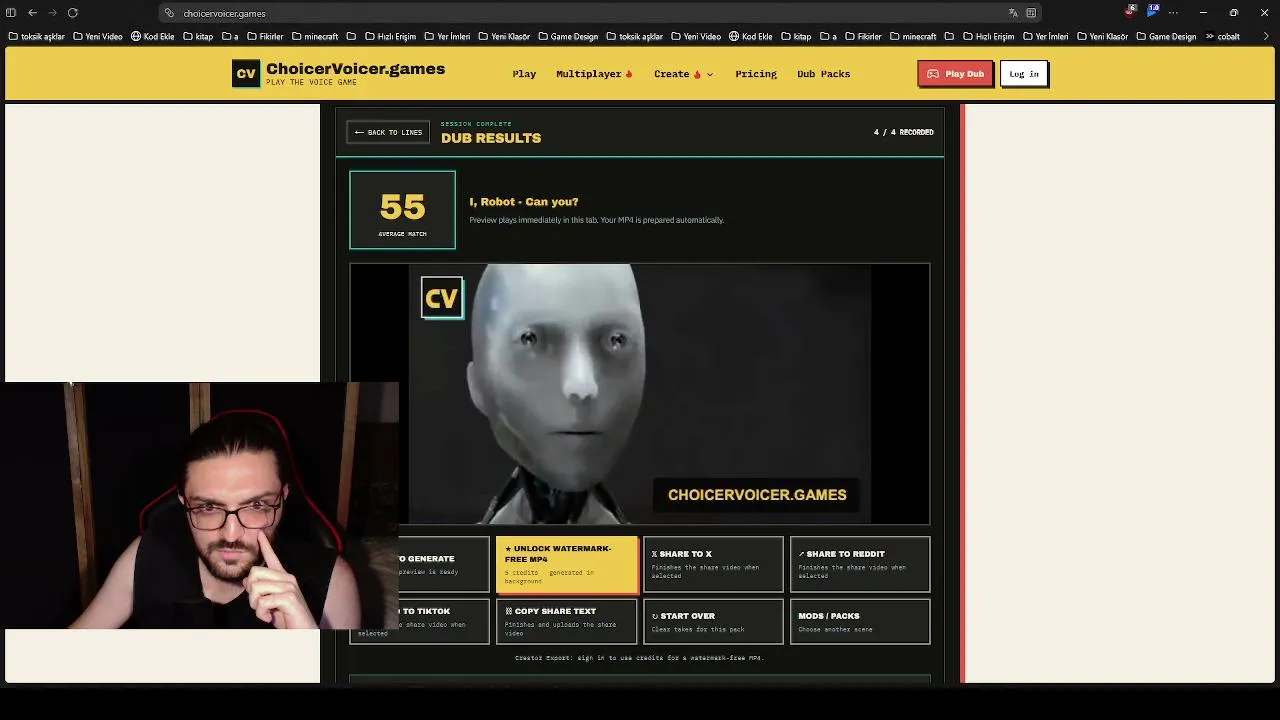Image resolution: width=1280 pixels, height=720 pixels.
Task: Click the 'DUB RESULTS' heading text
Action: 491,138
